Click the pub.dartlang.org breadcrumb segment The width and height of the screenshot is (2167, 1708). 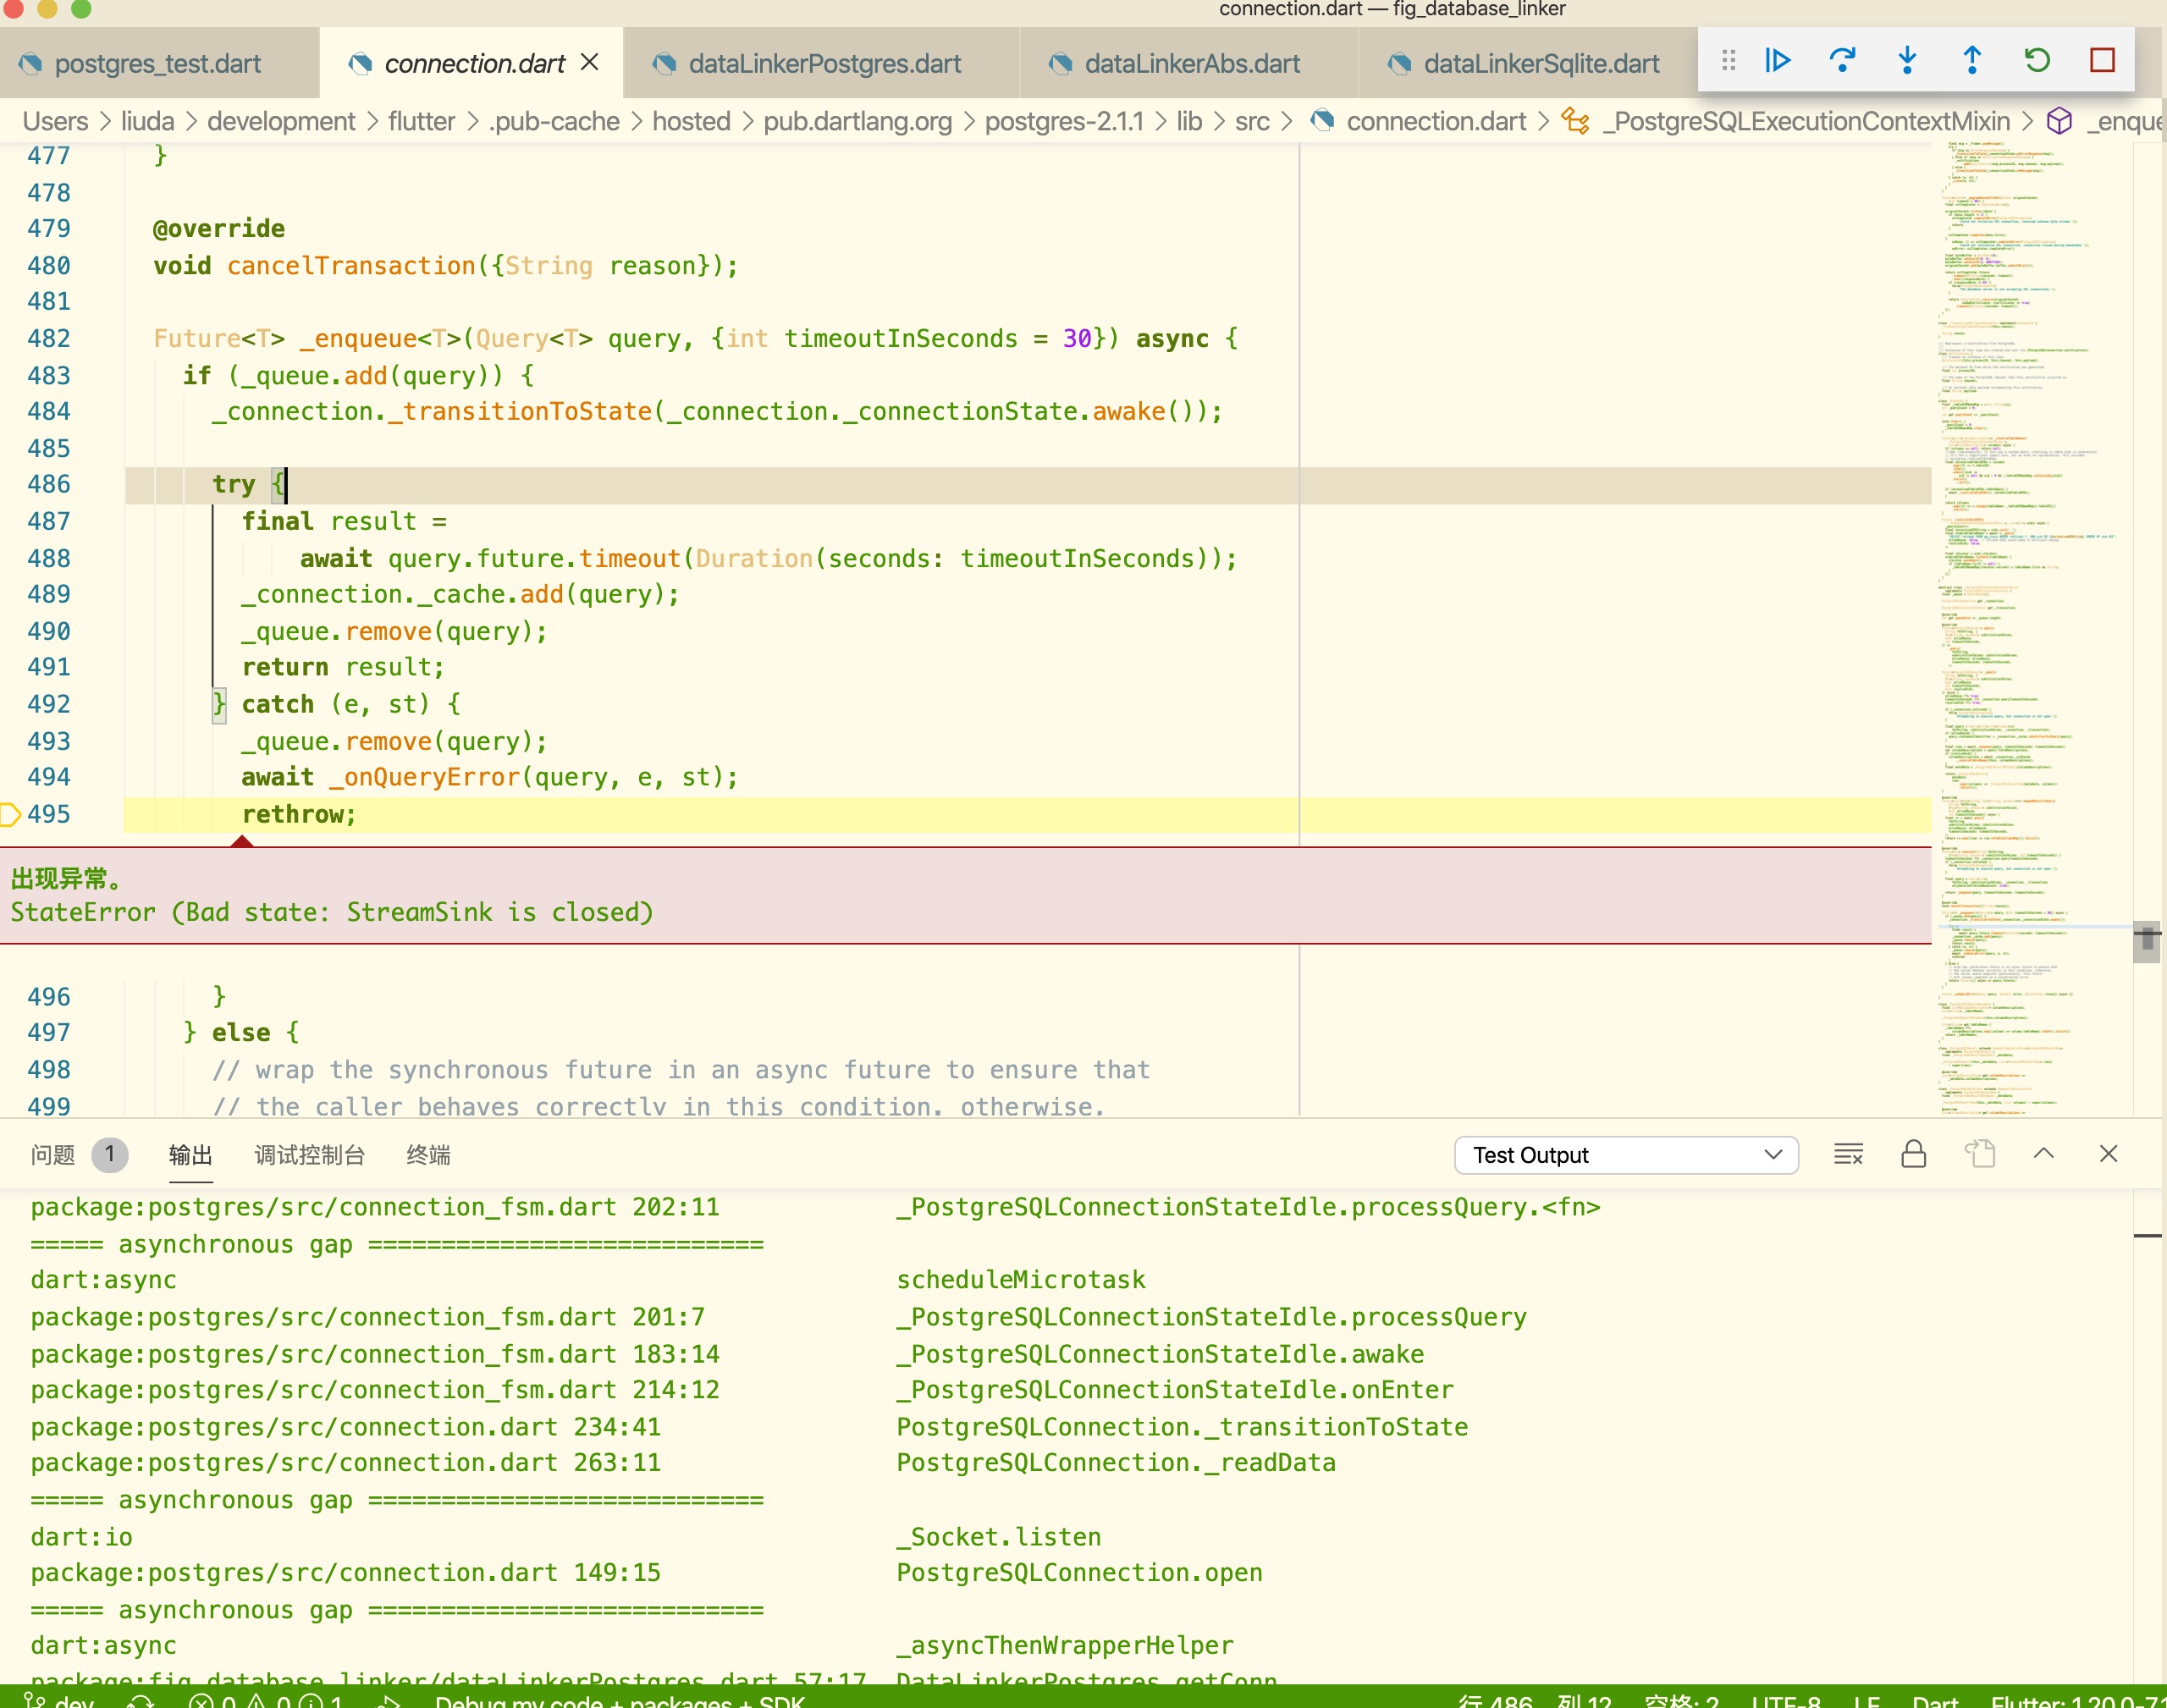click(x=857, y=121)
